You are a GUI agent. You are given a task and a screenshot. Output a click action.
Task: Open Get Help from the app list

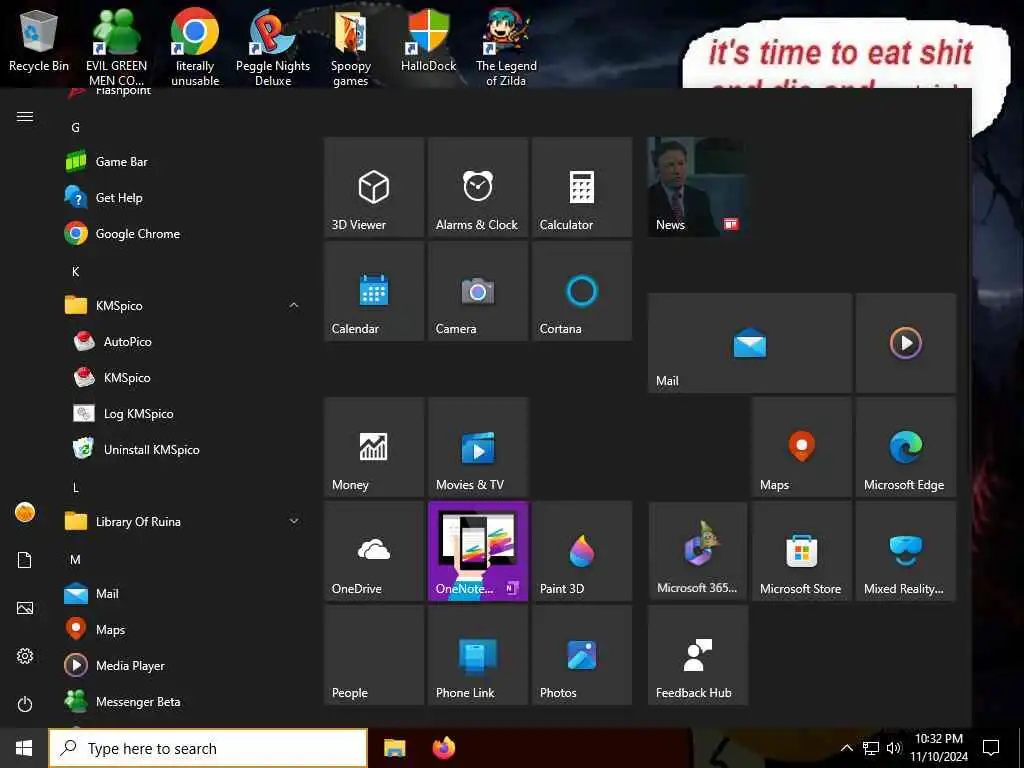[183, 197]
